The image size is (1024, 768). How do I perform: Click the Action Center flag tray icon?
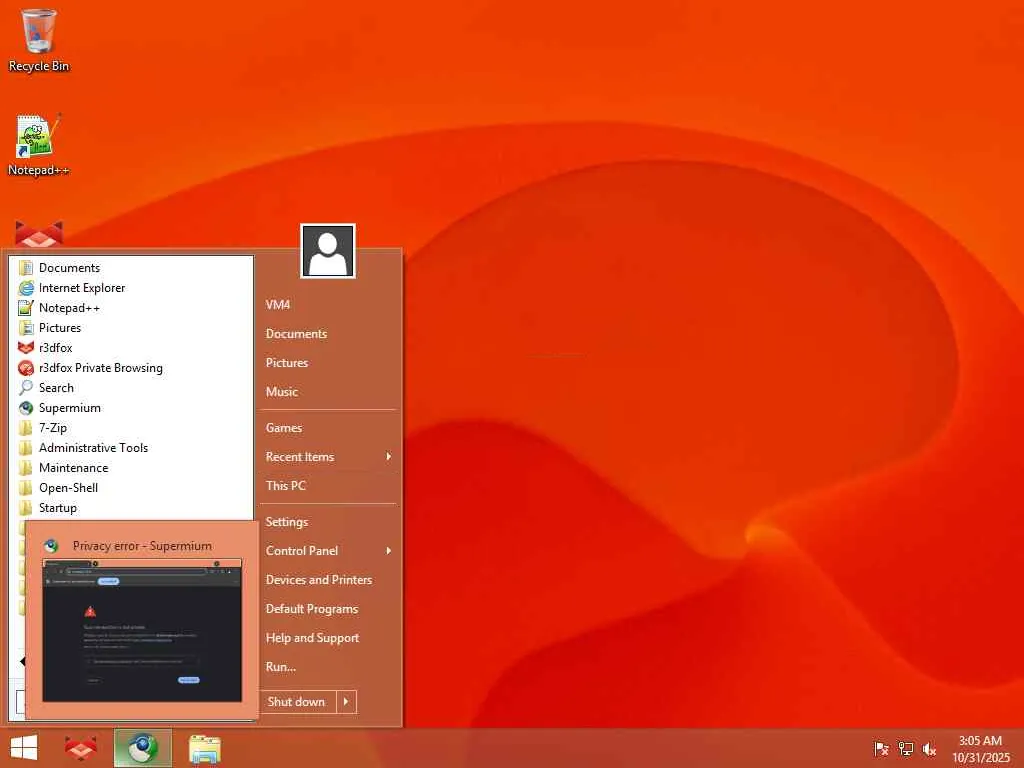(x=881, y=748)
